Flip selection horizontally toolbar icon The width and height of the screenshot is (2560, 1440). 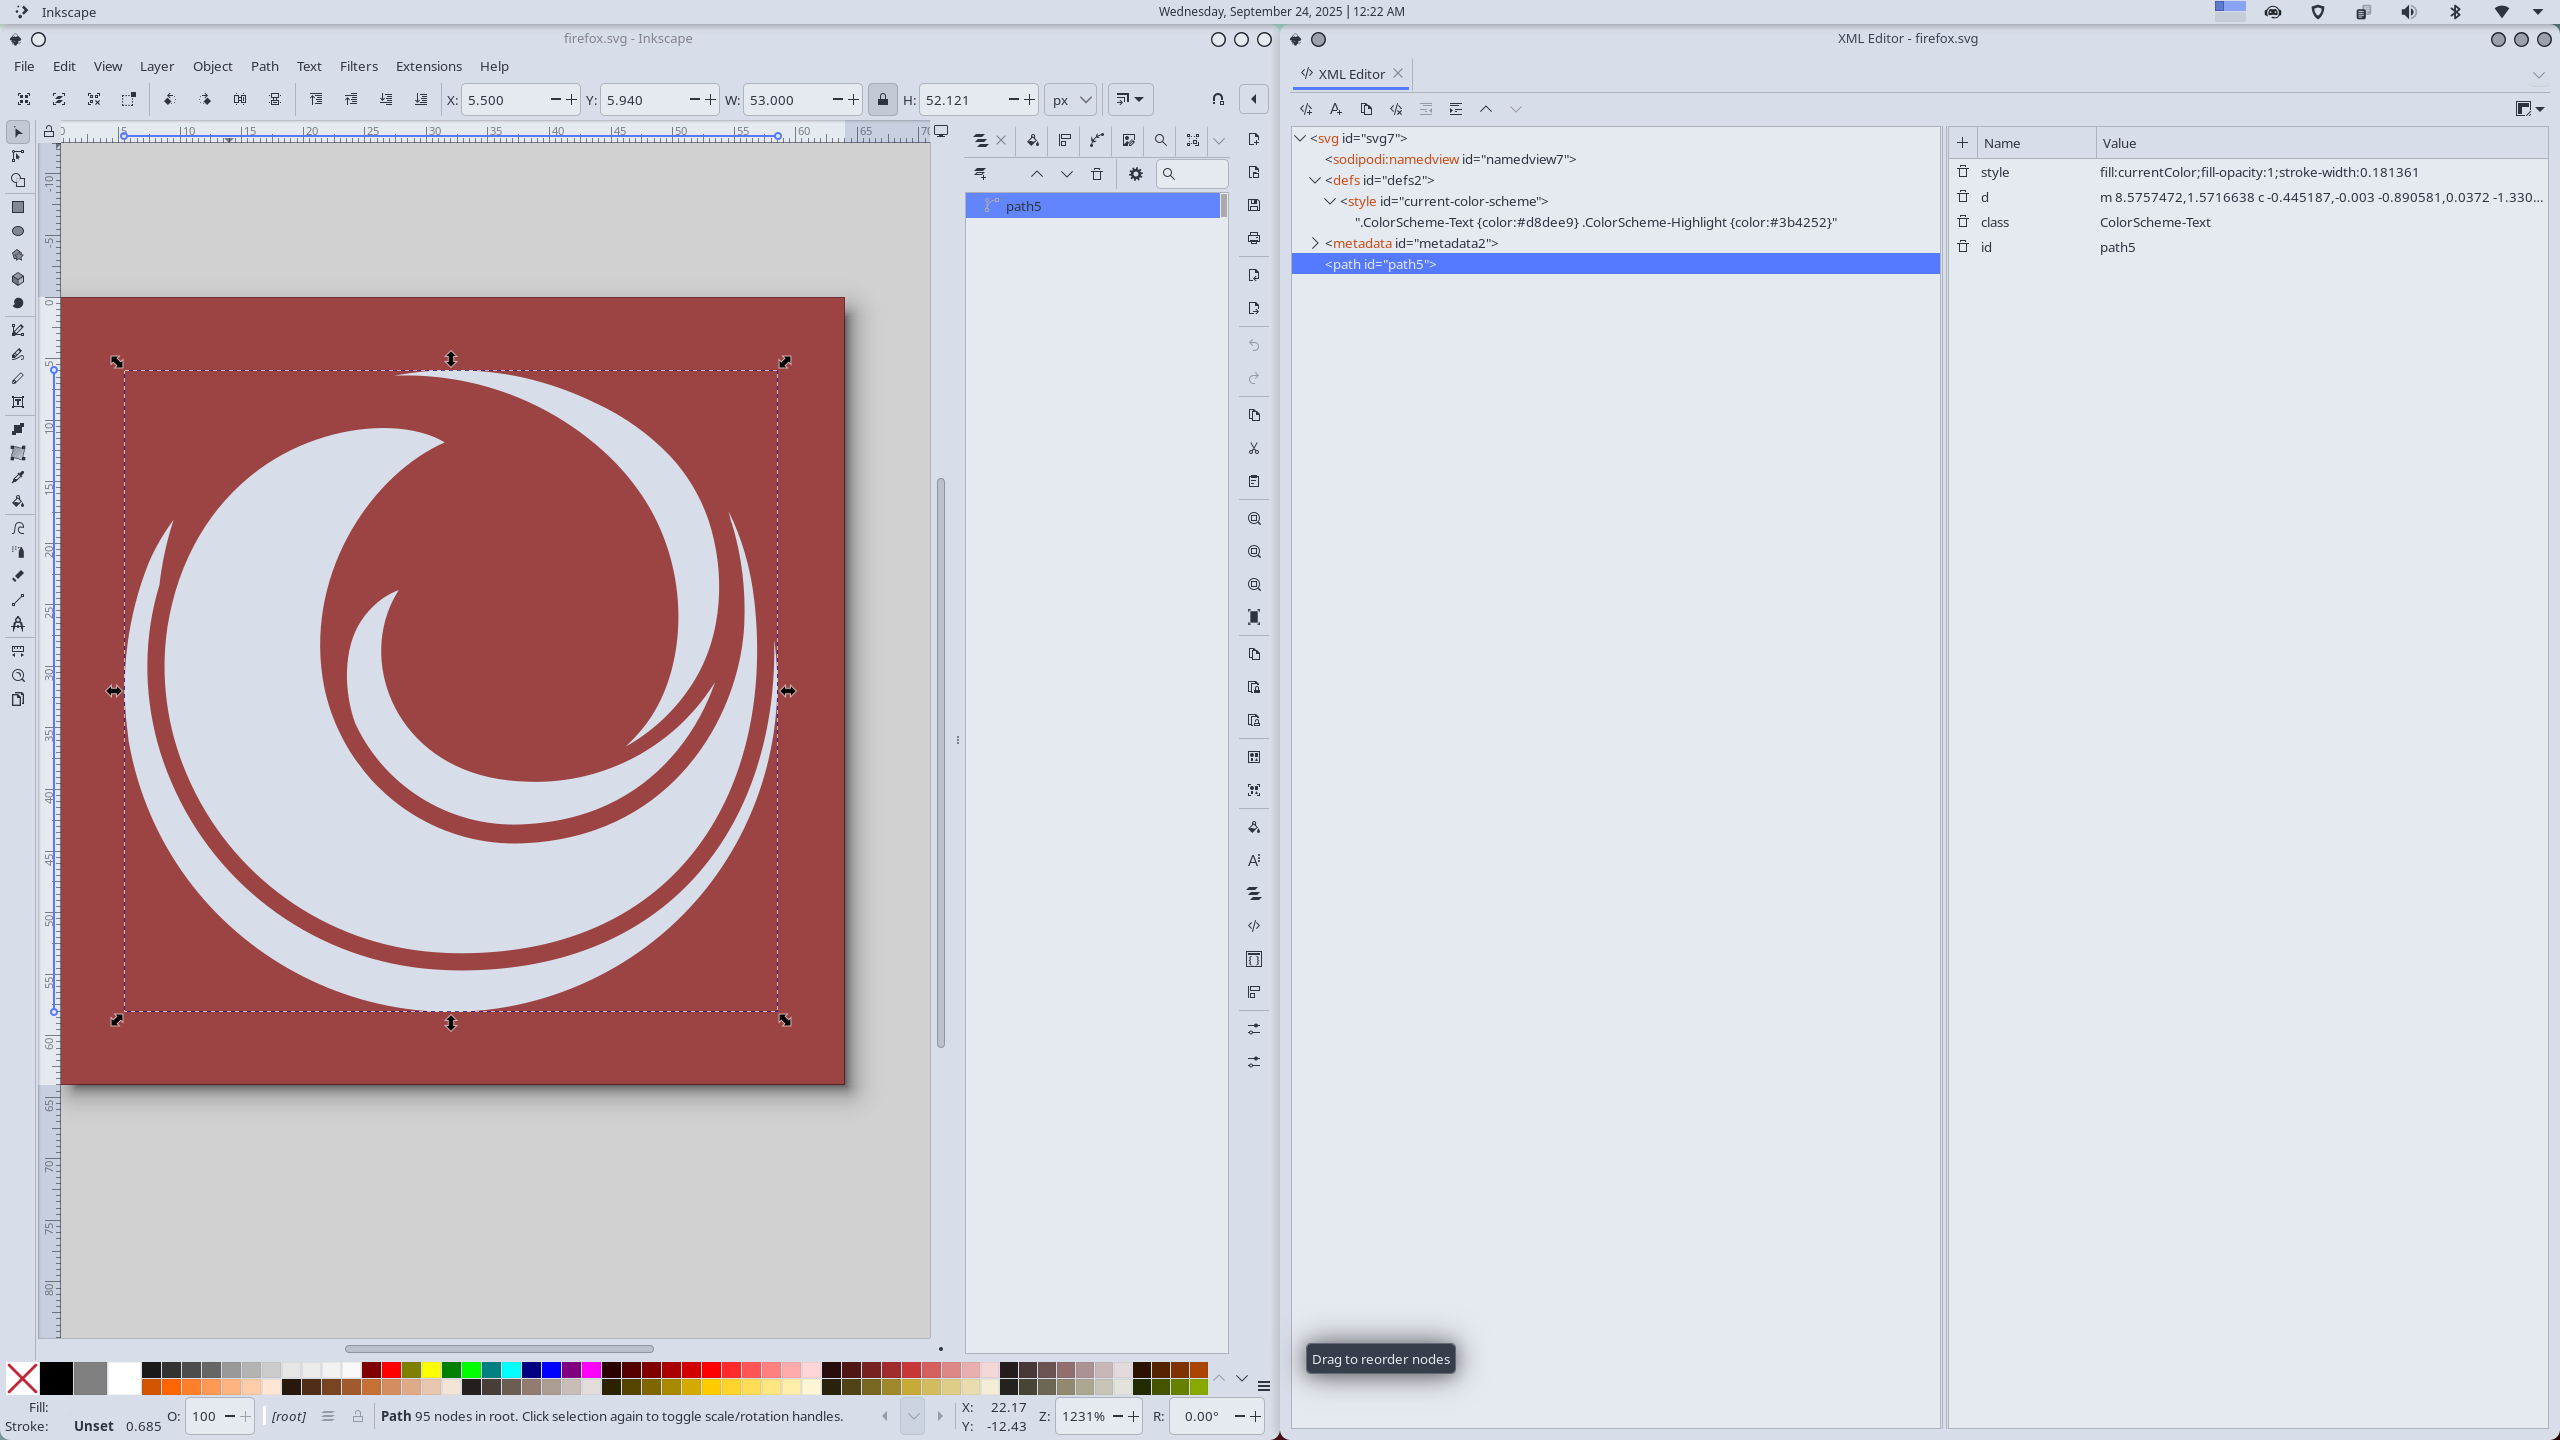coord(240,99)
